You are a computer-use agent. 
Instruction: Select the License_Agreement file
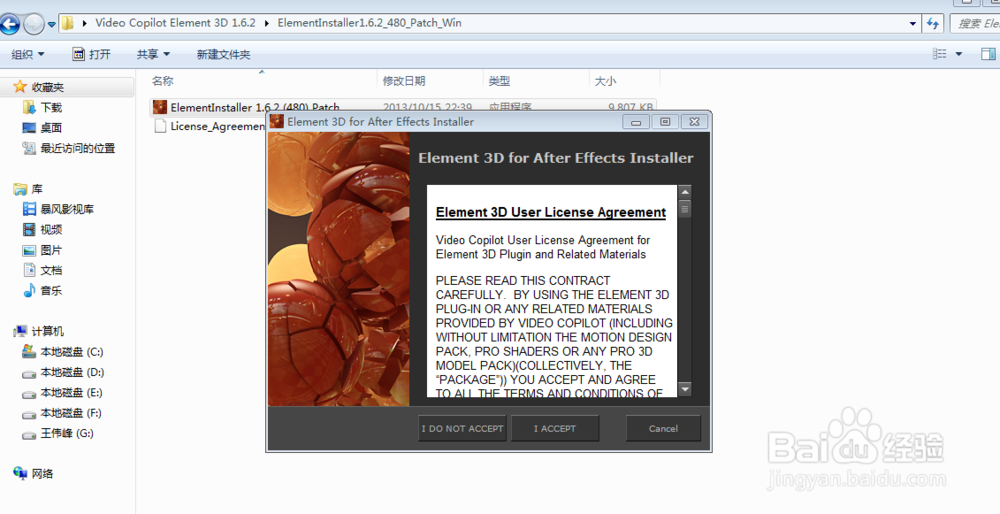pos(217,126)
